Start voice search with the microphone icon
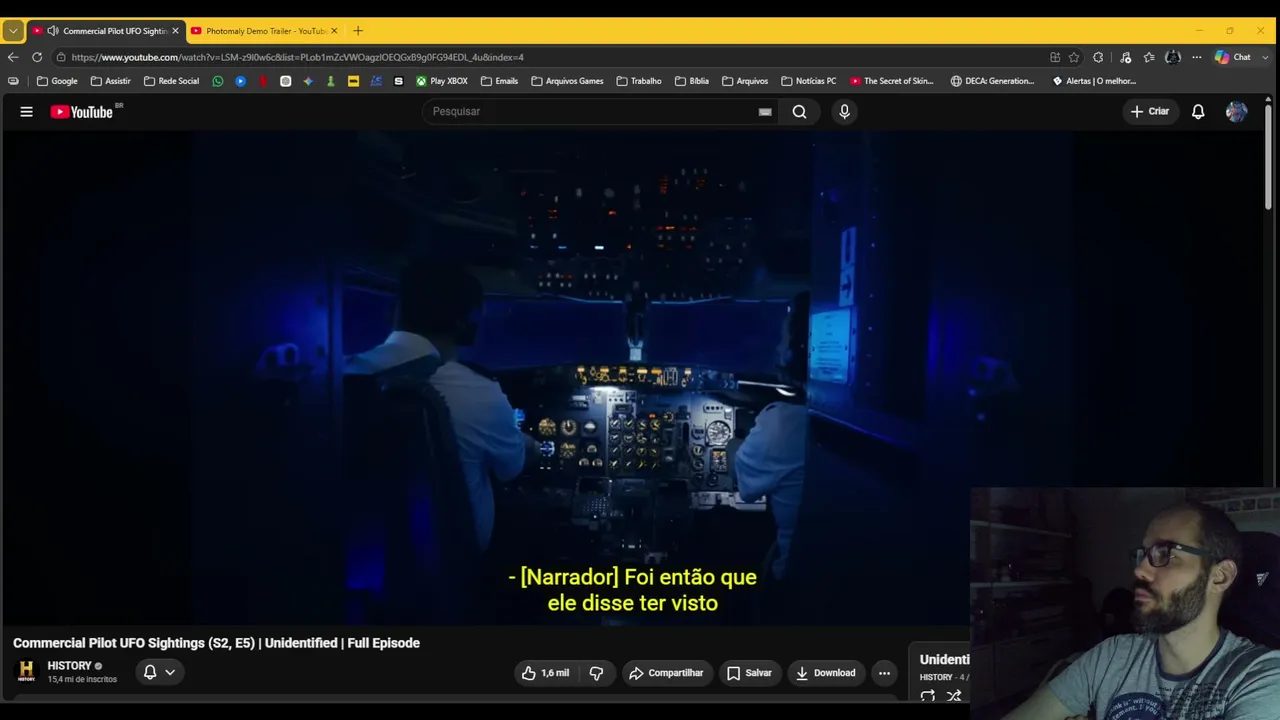This screenshot has width=1280, height=720. pos(844,112)
